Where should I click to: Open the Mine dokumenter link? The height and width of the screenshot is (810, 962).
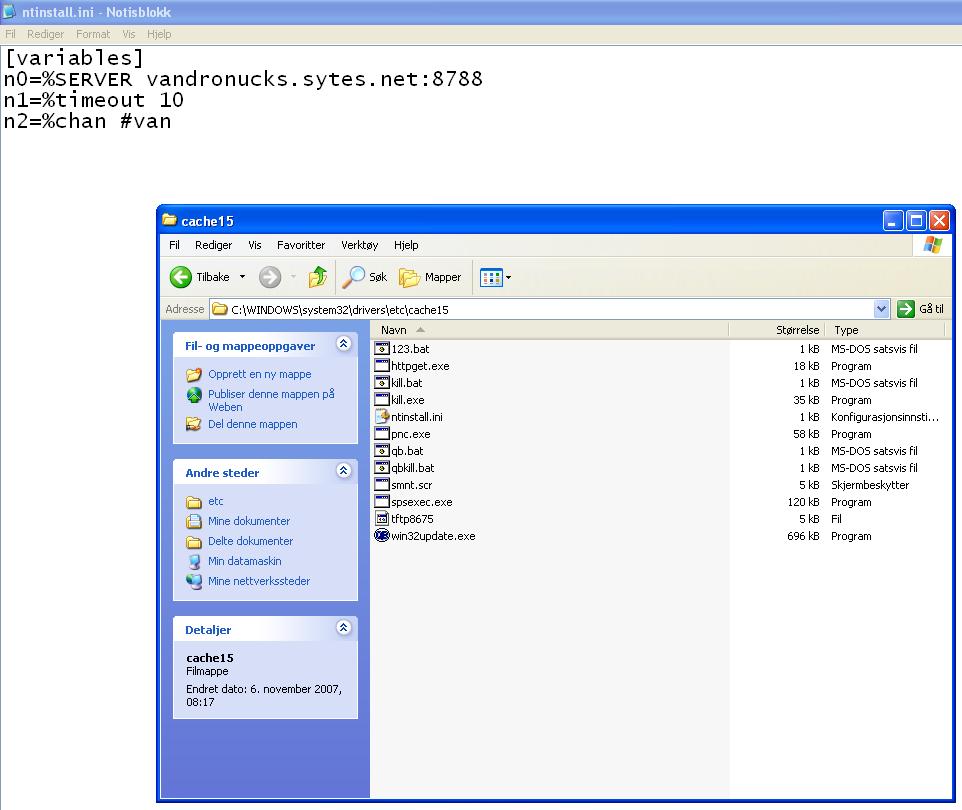249,521
